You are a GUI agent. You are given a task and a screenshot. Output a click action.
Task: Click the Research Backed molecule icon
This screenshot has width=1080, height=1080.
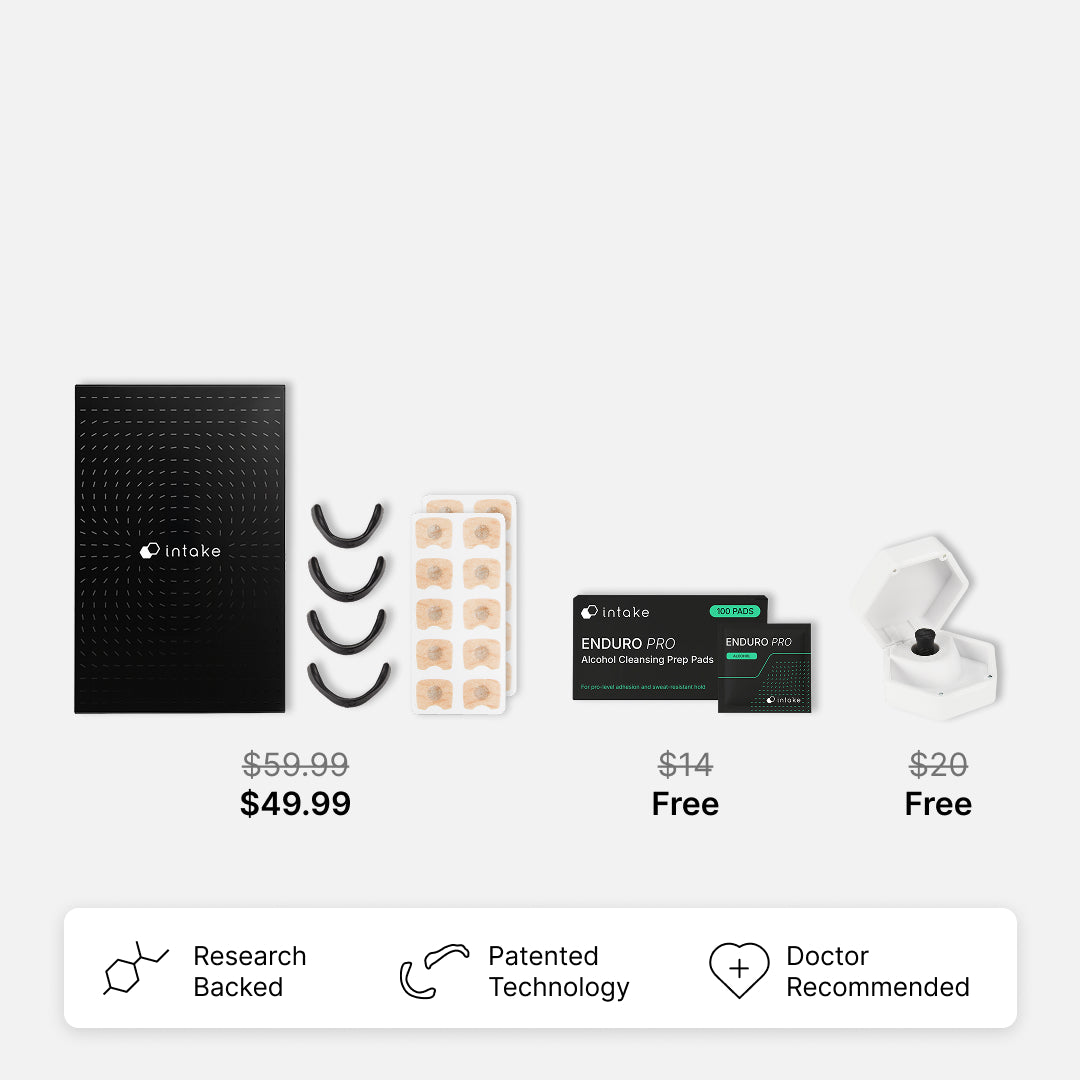(x=136, y=968)
